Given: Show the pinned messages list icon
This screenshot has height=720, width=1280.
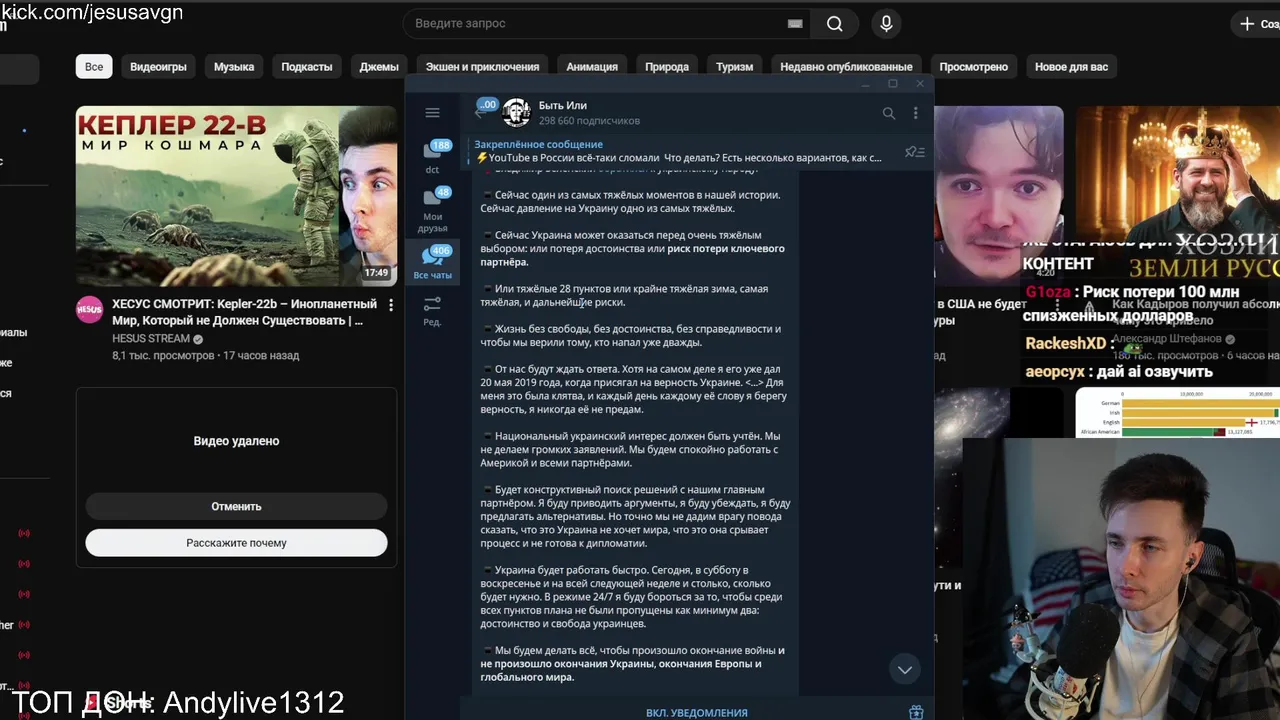Looking at the screenshot, I should pos(914,152).
